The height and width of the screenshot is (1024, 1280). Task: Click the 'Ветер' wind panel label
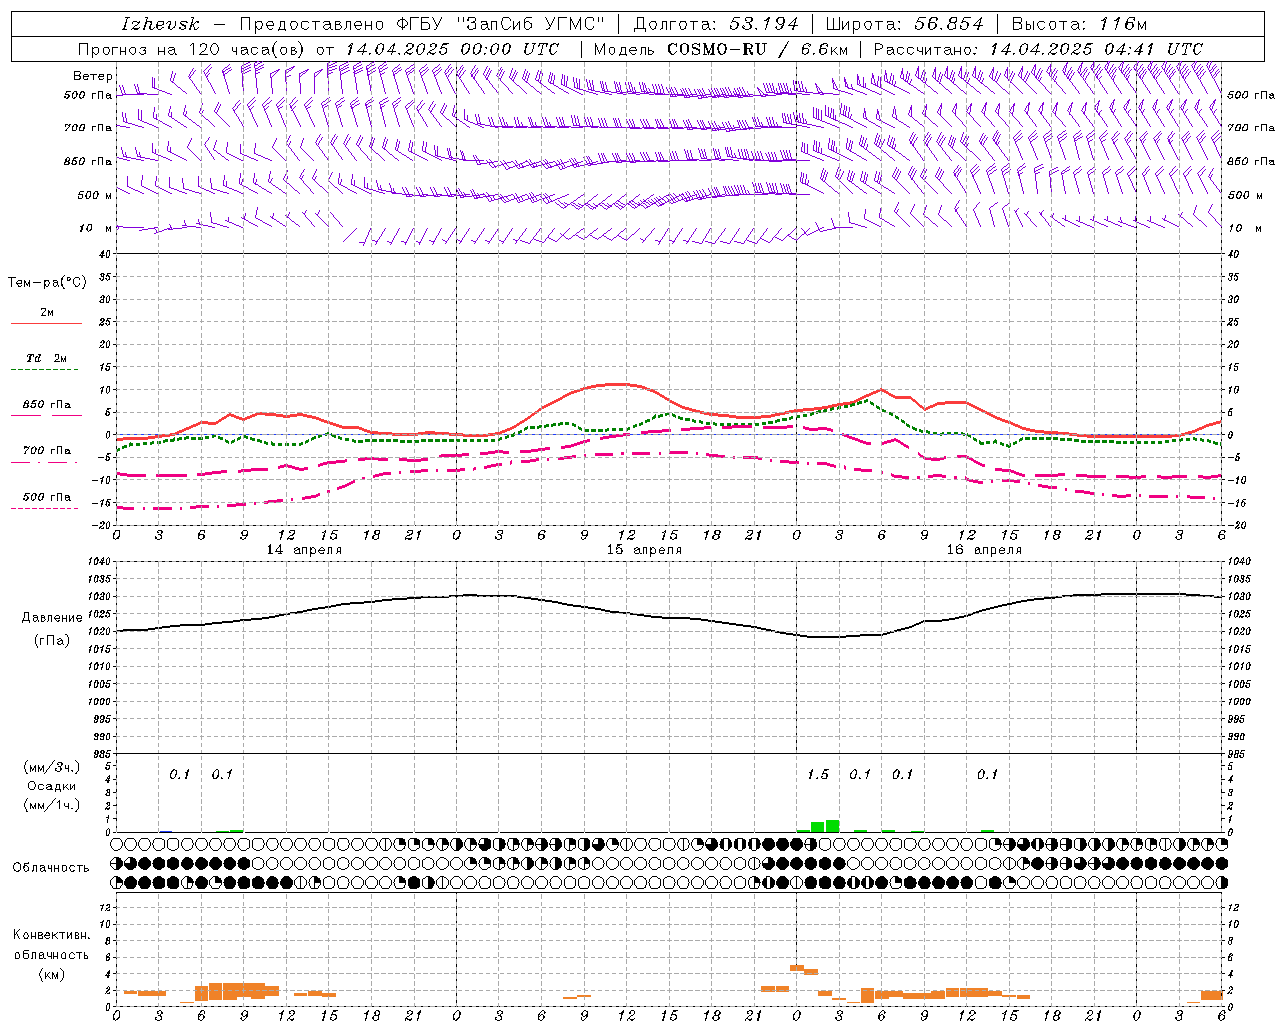point(93,76)
